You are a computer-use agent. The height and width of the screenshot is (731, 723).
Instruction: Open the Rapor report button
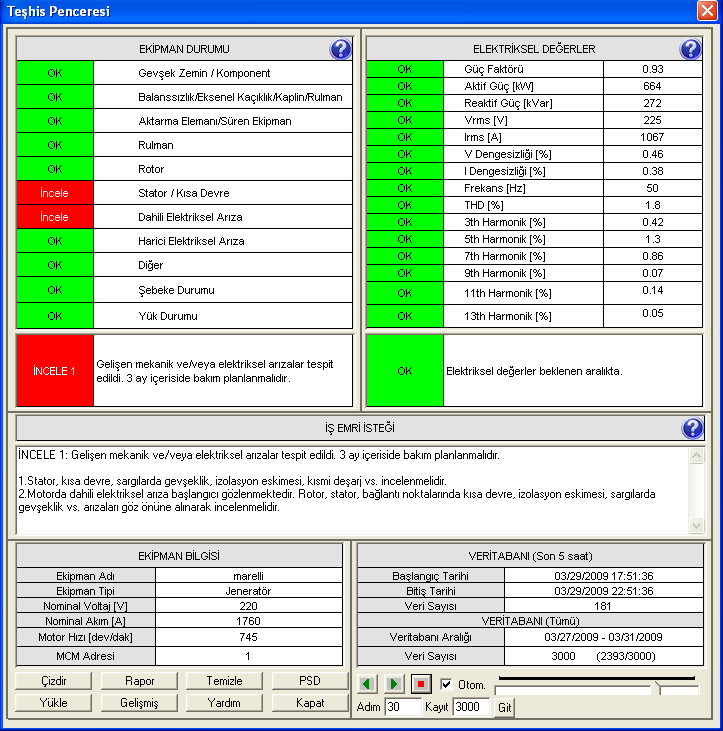tap(139, 681)
